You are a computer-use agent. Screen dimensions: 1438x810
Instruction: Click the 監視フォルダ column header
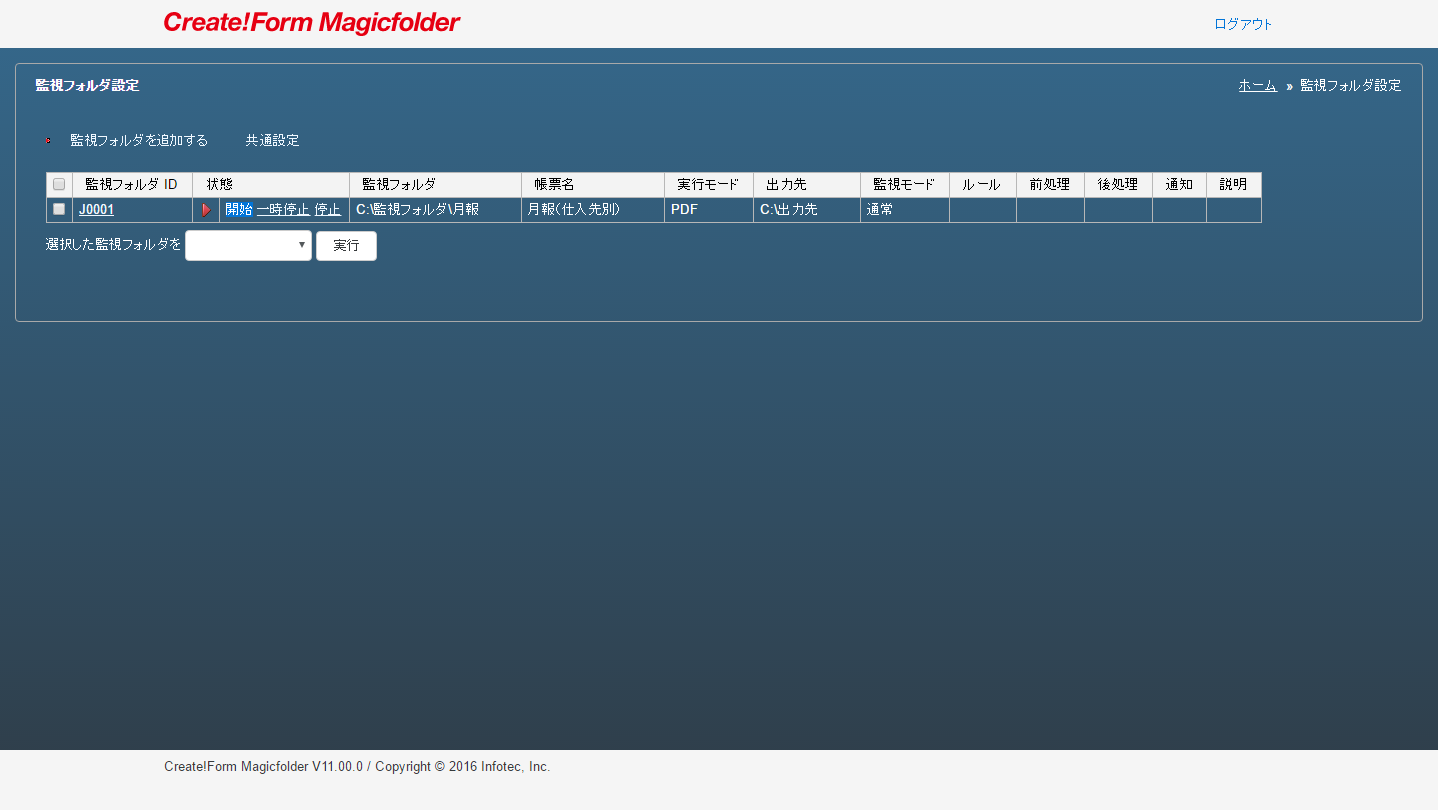435,185
